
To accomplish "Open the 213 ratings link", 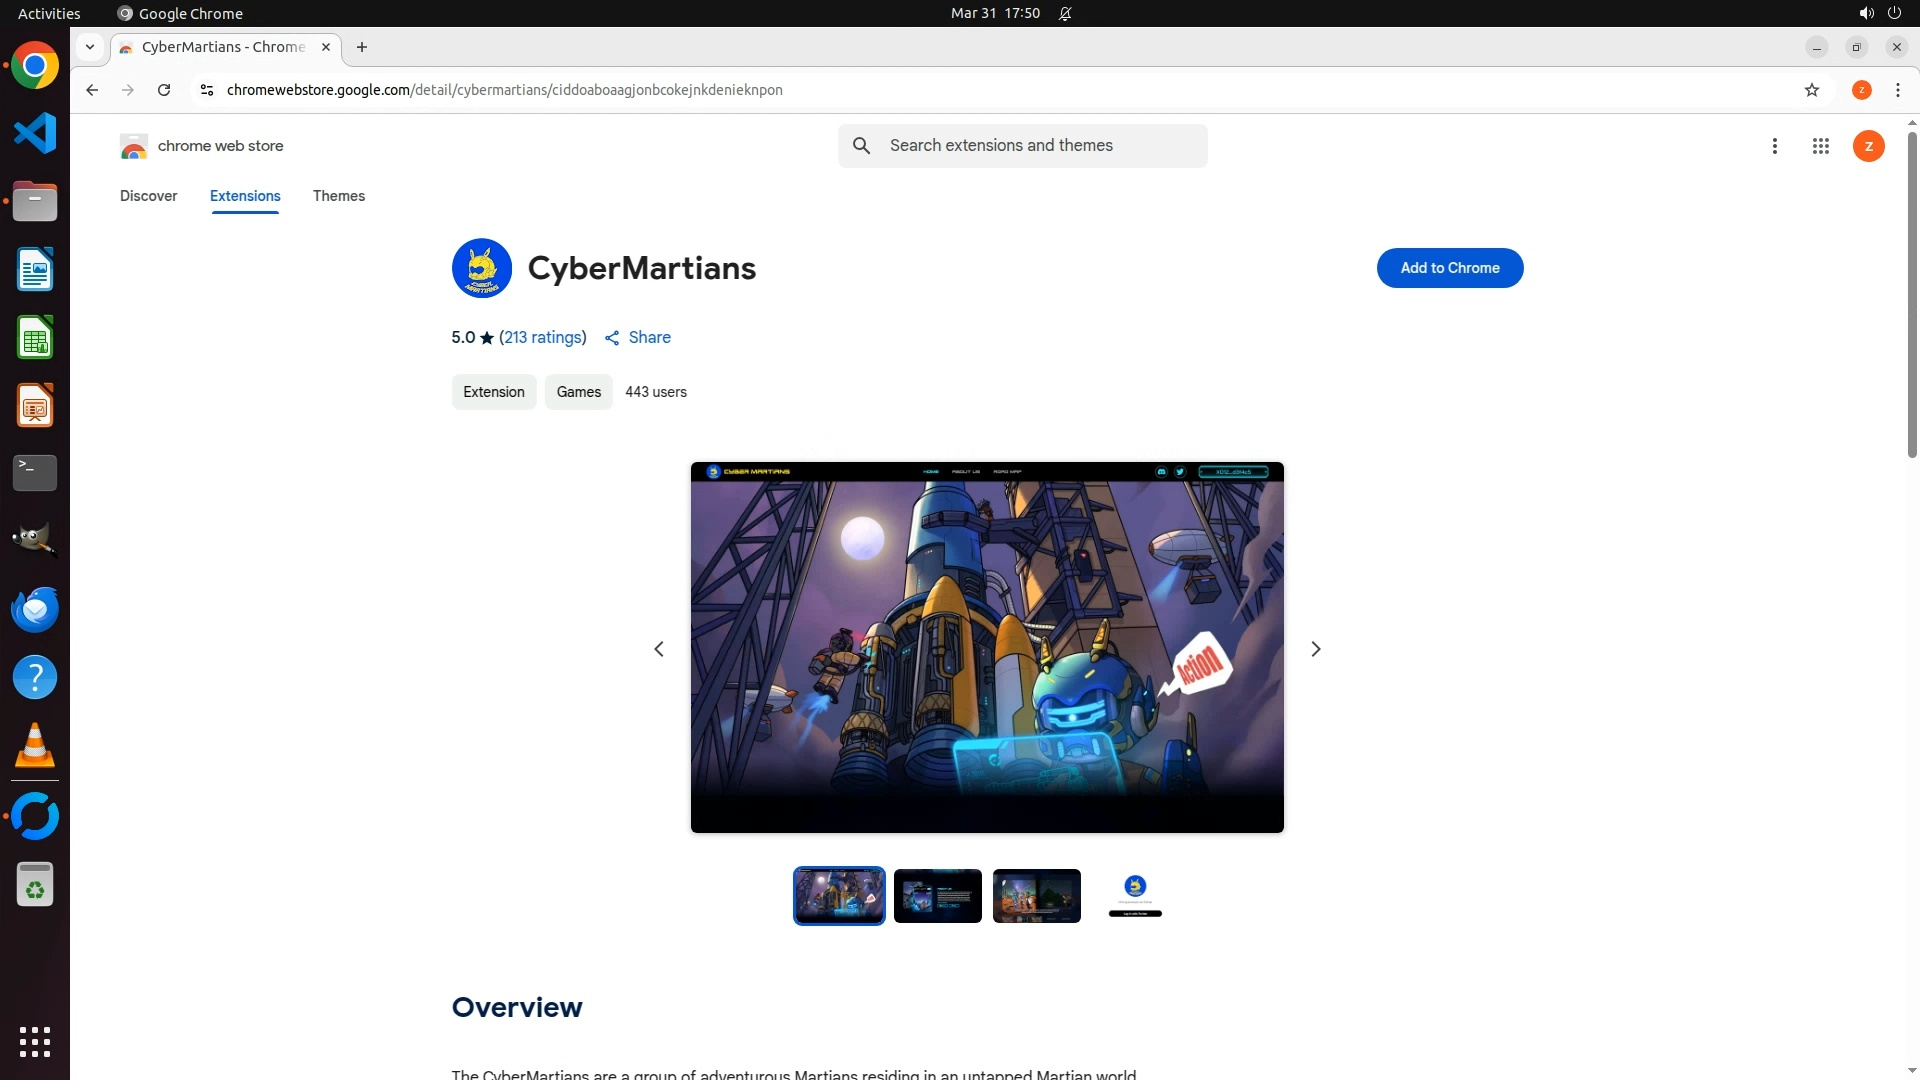I will [x=542, y=338].
